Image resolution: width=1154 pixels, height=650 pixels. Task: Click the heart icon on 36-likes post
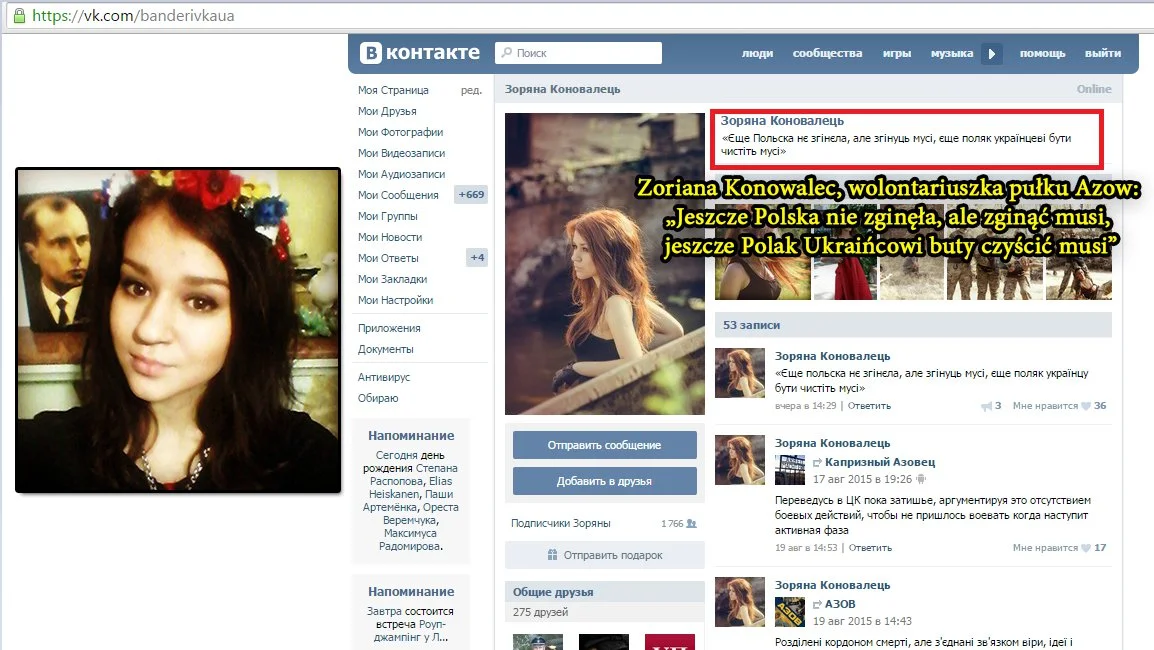point(1086,406)
